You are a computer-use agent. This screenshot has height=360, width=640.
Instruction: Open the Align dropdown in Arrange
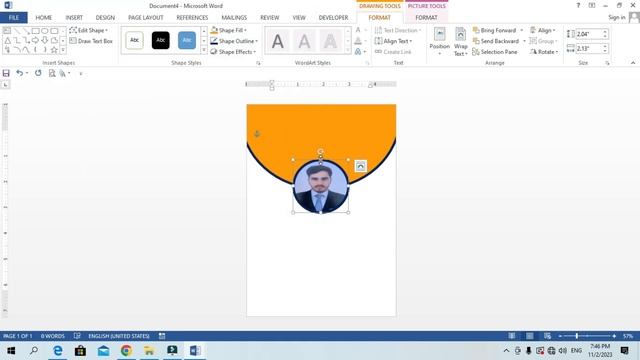[x=542, y=30]
